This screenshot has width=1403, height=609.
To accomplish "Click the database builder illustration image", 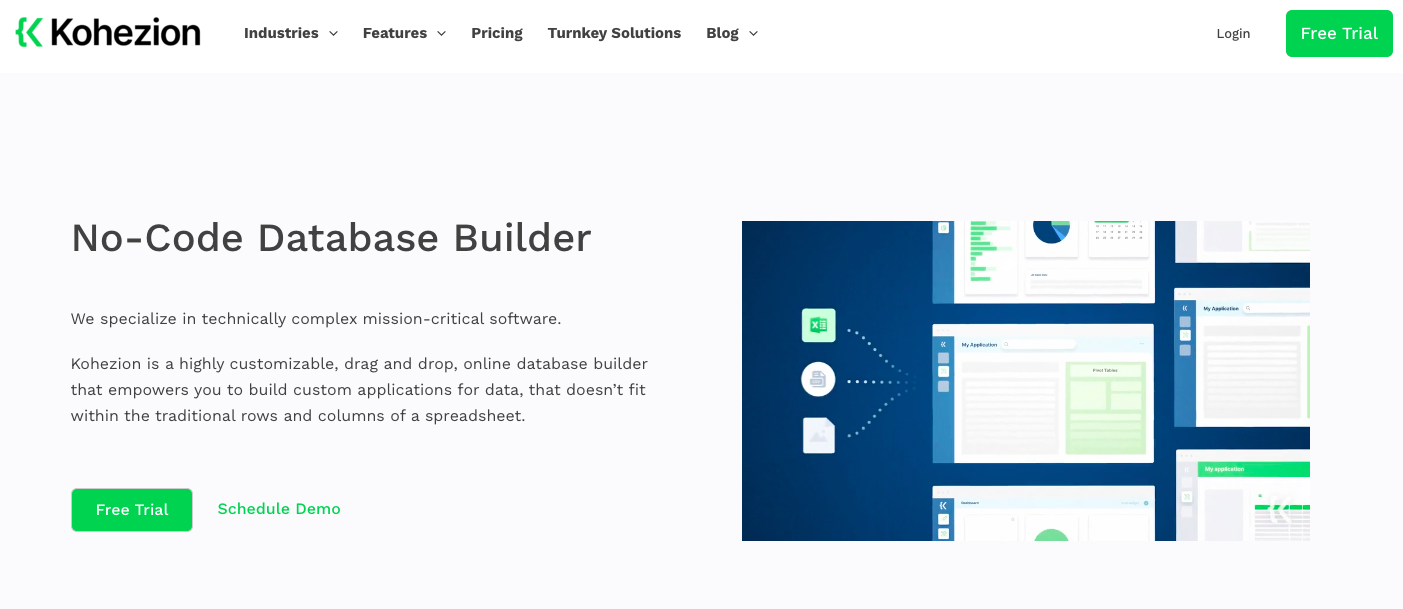I will point(1026,381).
